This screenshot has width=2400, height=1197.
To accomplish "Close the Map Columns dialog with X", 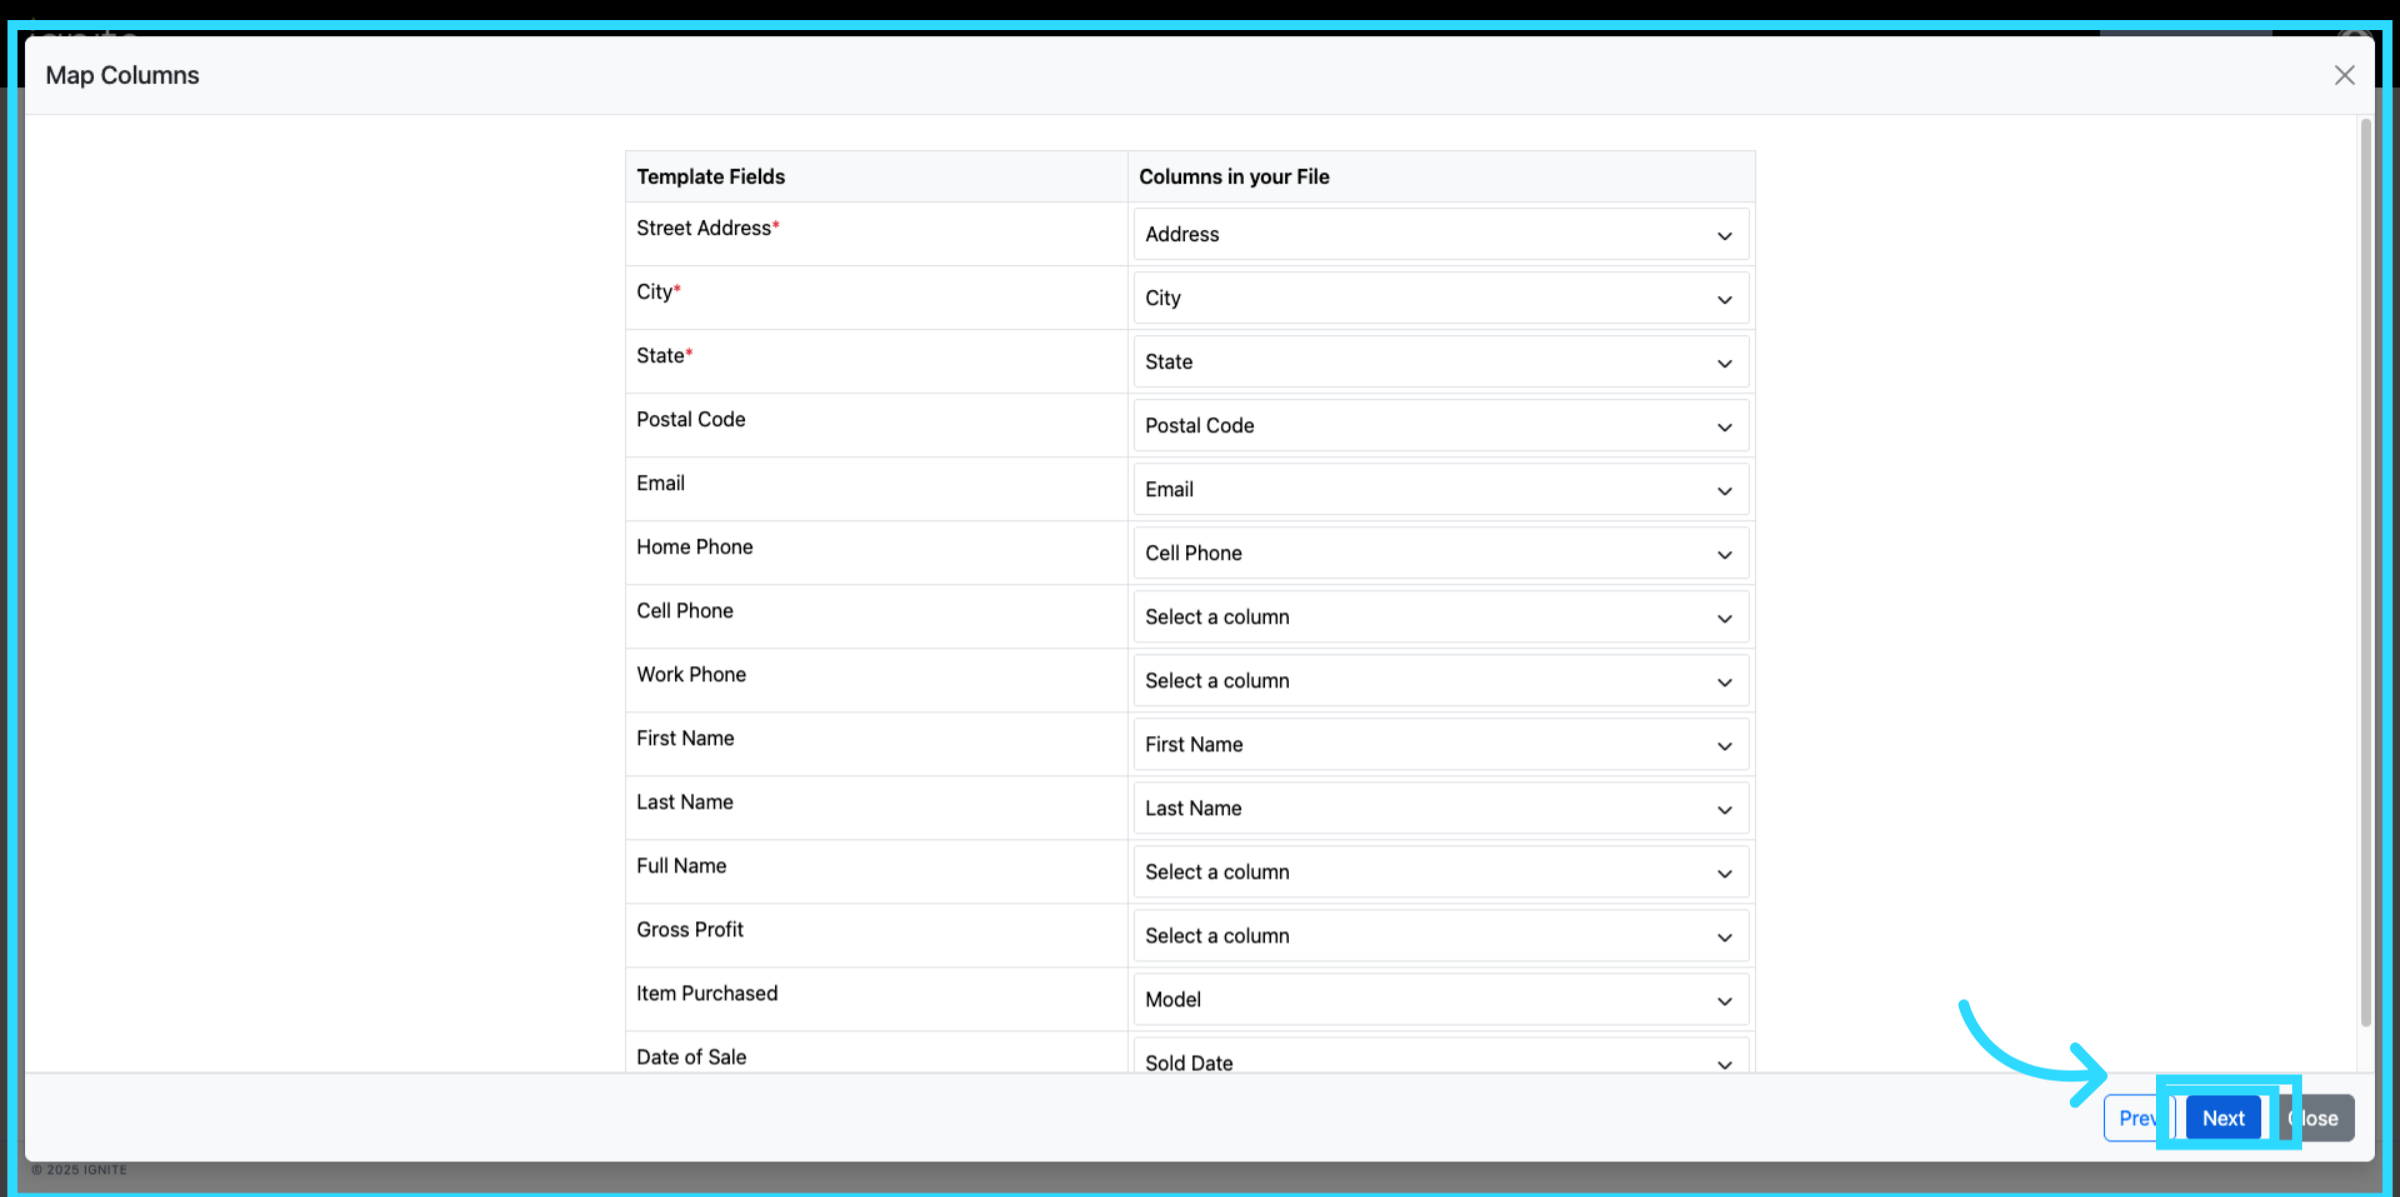I will coord(2343,75).
